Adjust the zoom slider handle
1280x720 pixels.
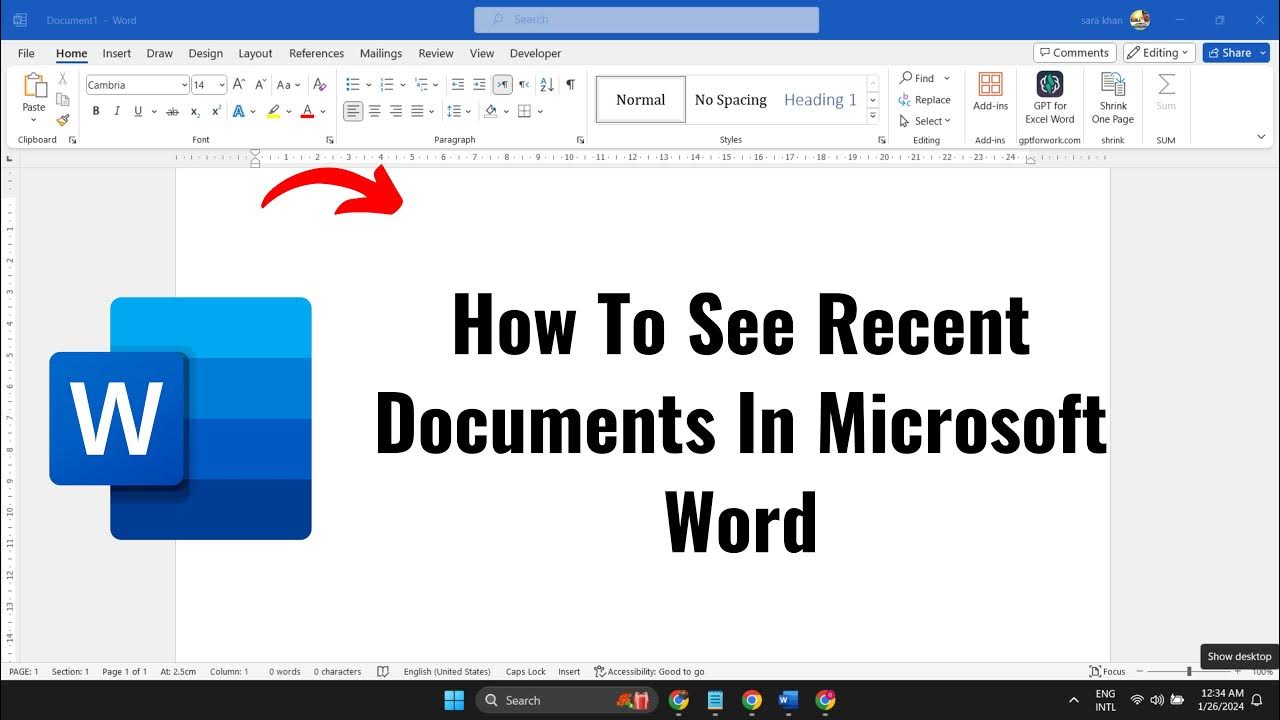tap(1189, 672)
